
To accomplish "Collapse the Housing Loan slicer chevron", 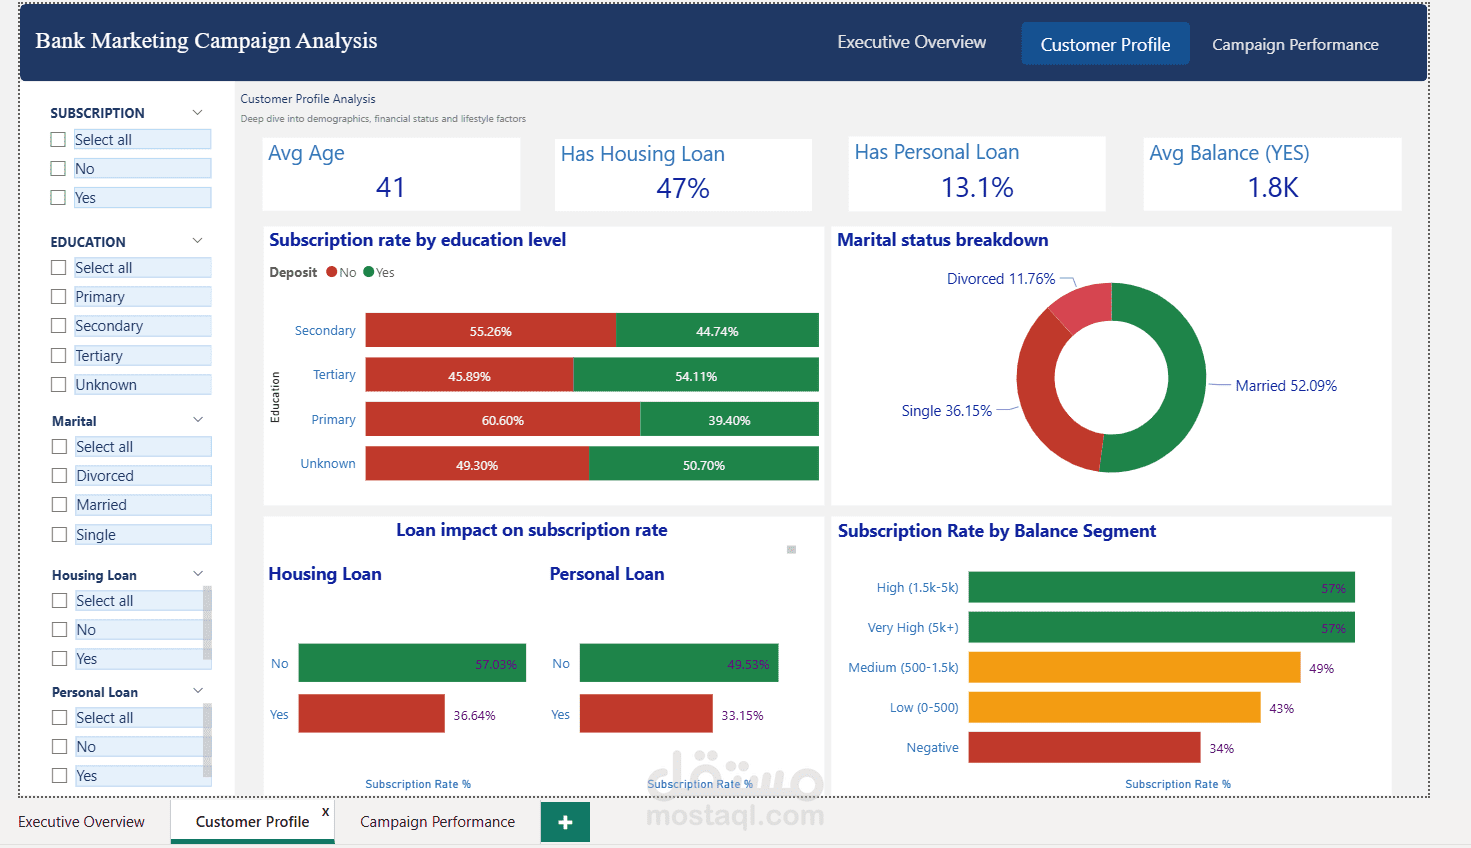I will [198, 574].
